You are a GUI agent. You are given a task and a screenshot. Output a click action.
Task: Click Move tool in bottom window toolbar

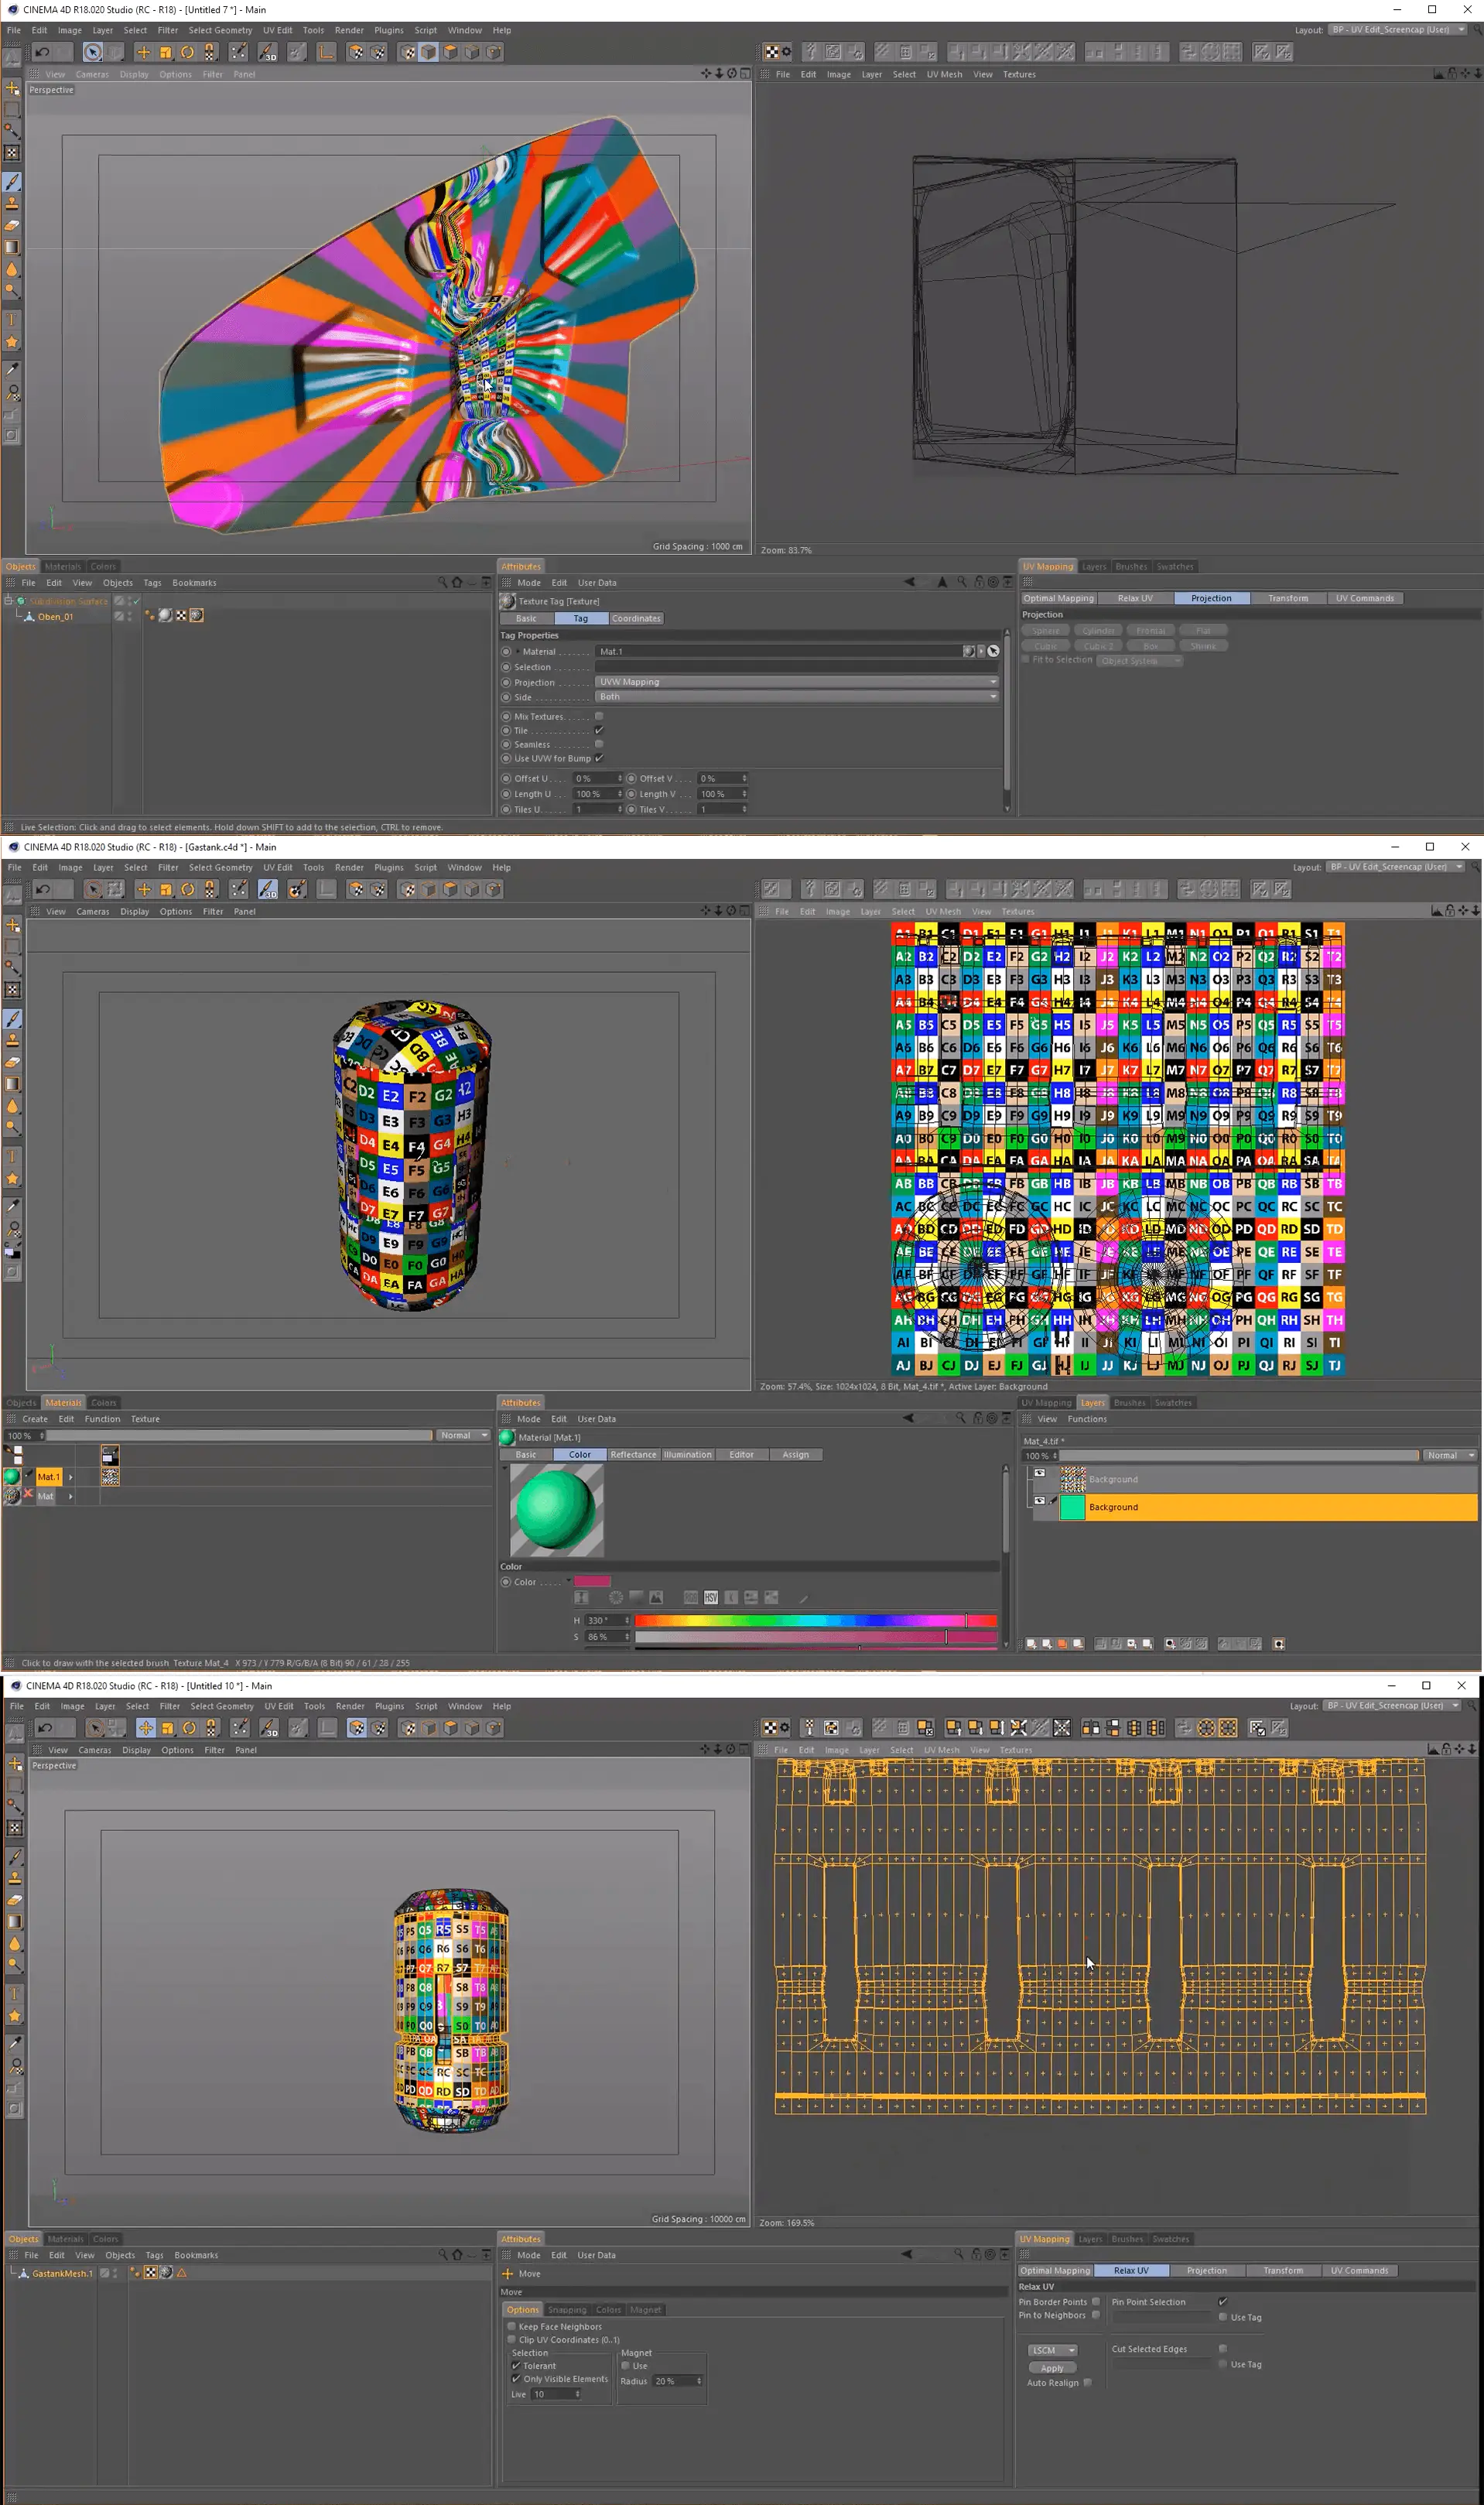(x=145, y=1728)
